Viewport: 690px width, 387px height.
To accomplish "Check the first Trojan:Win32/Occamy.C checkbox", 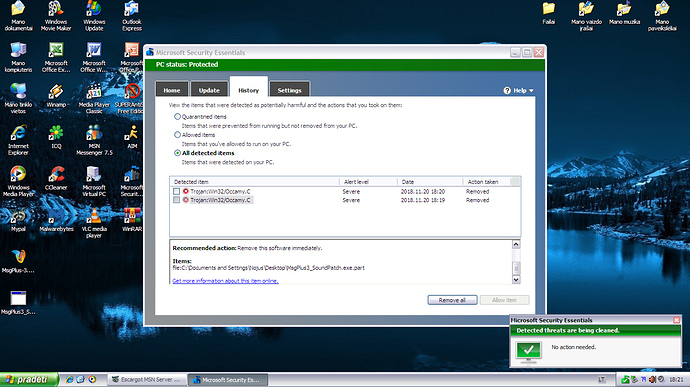I will click(176, 192).
